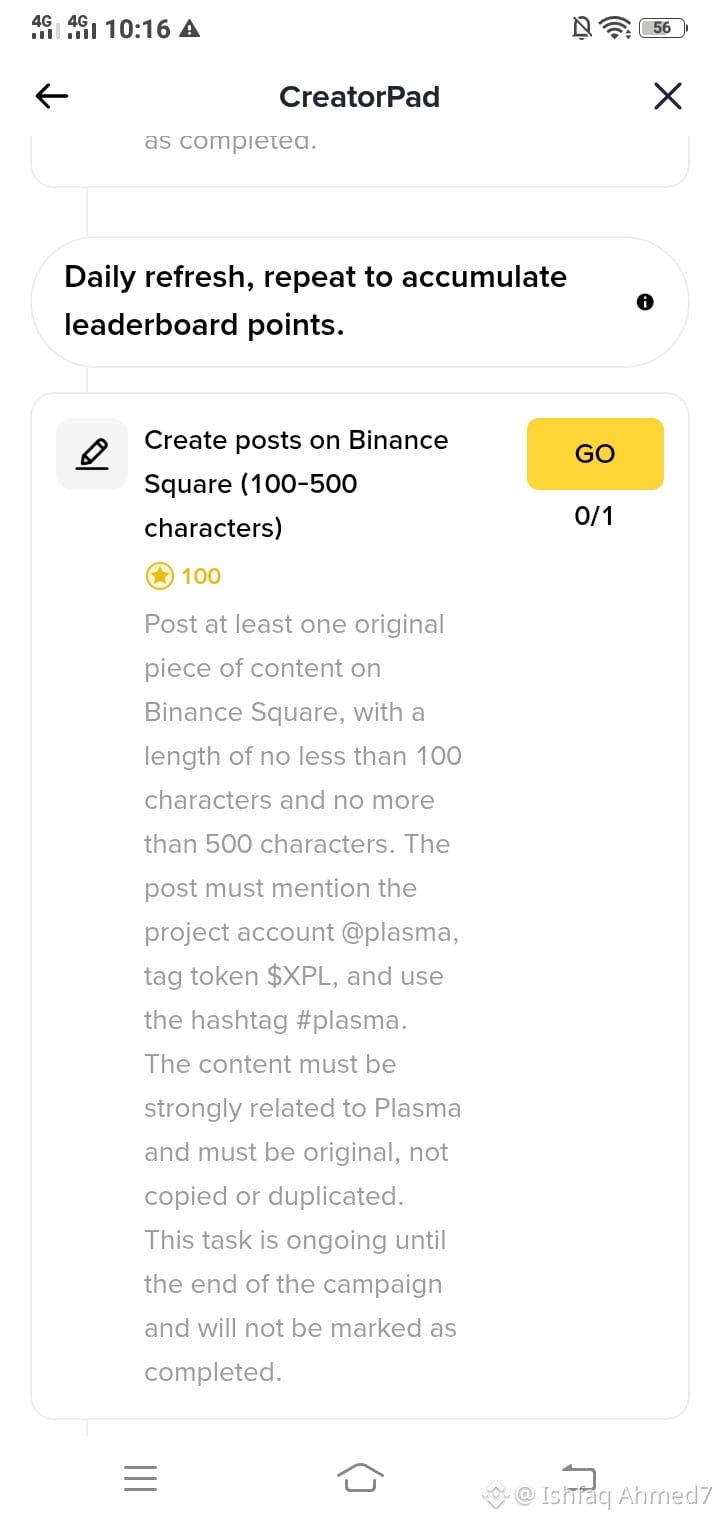Tap the Ishfaq Ahmed7 watermark

[612, 1496]
